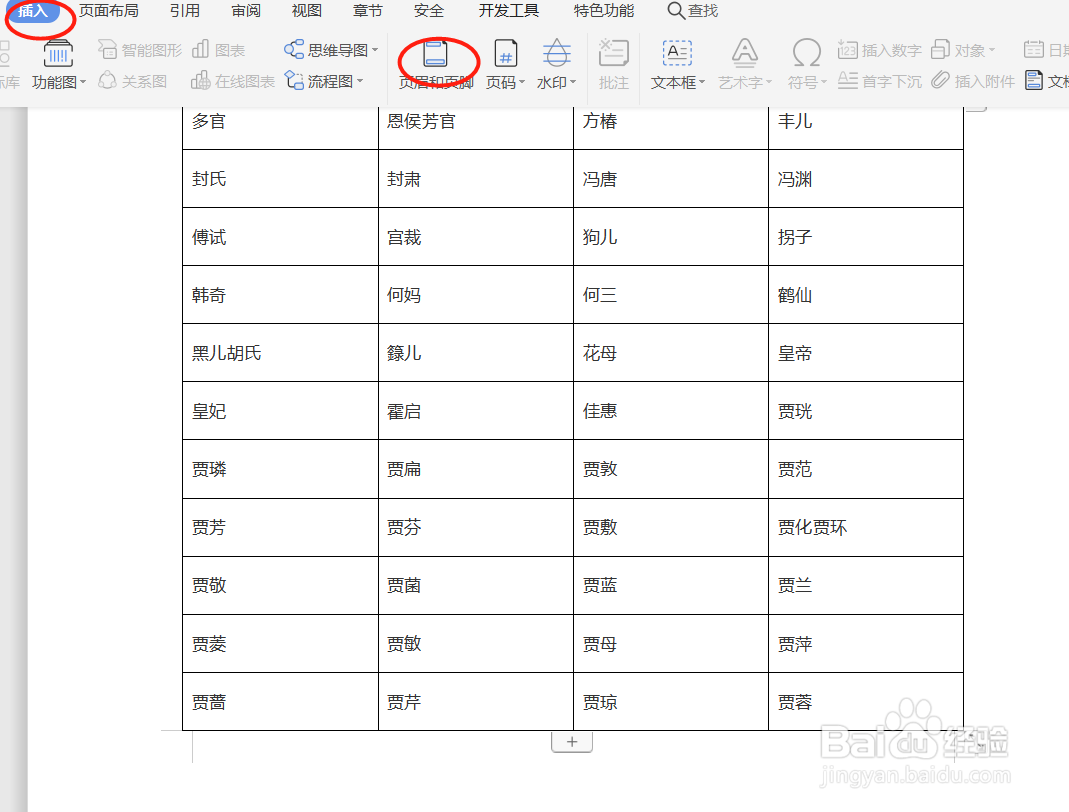Switch to the 页面布局 ribbon tab

pos(110,12)
